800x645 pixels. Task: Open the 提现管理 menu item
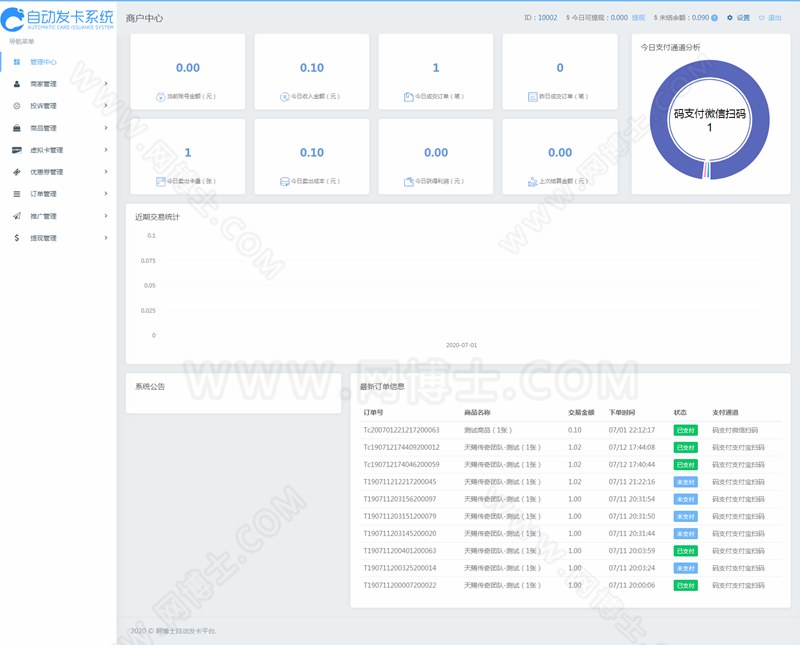[x=58, y=238]
